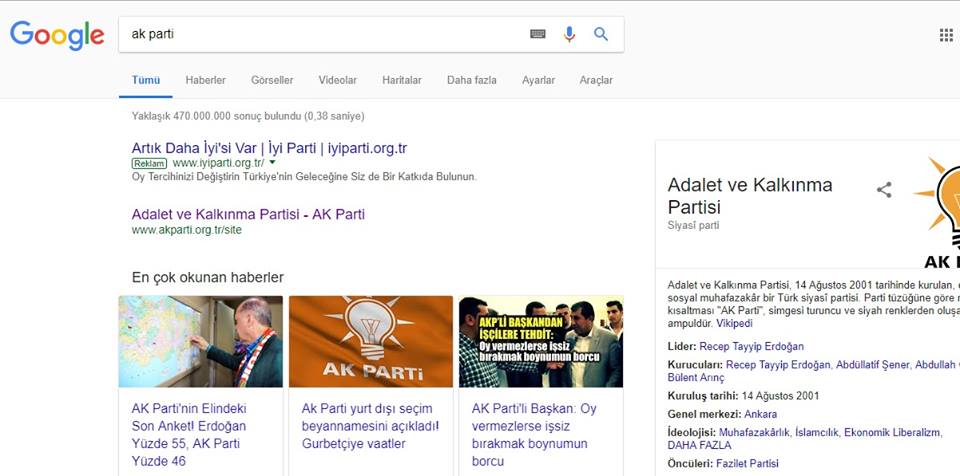Switch to the Haberler tab
Image resolution: width=960 pixels, height=476 pixels.
coord(205,80)
